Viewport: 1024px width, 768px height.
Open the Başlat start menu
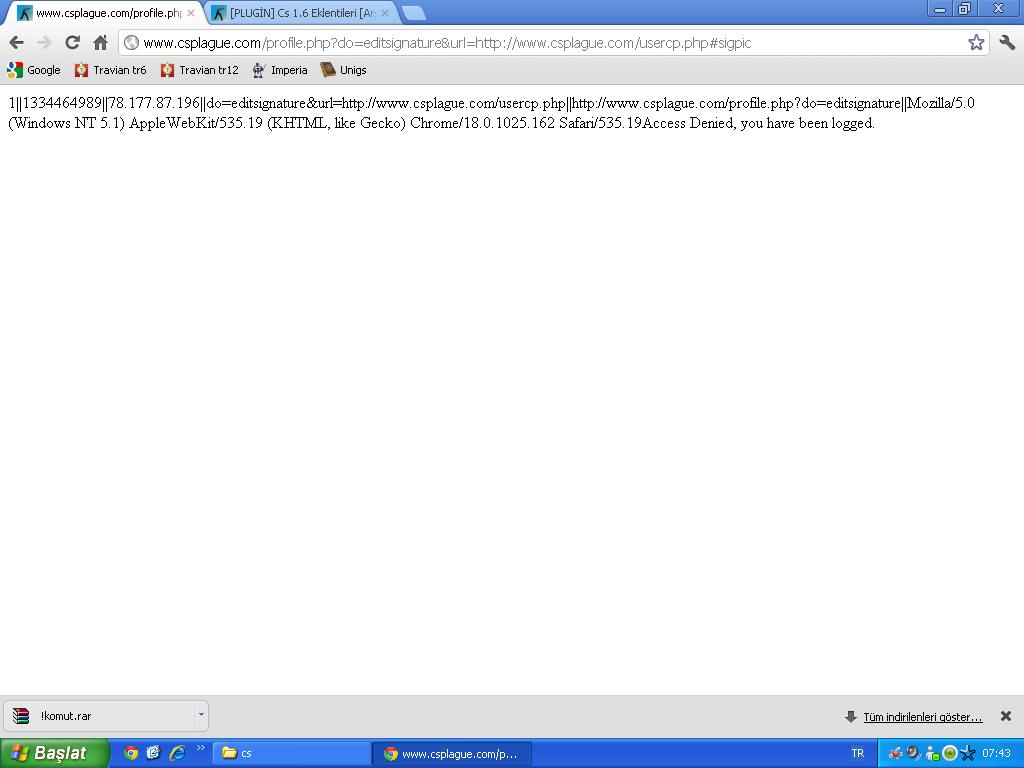[54, 753]
